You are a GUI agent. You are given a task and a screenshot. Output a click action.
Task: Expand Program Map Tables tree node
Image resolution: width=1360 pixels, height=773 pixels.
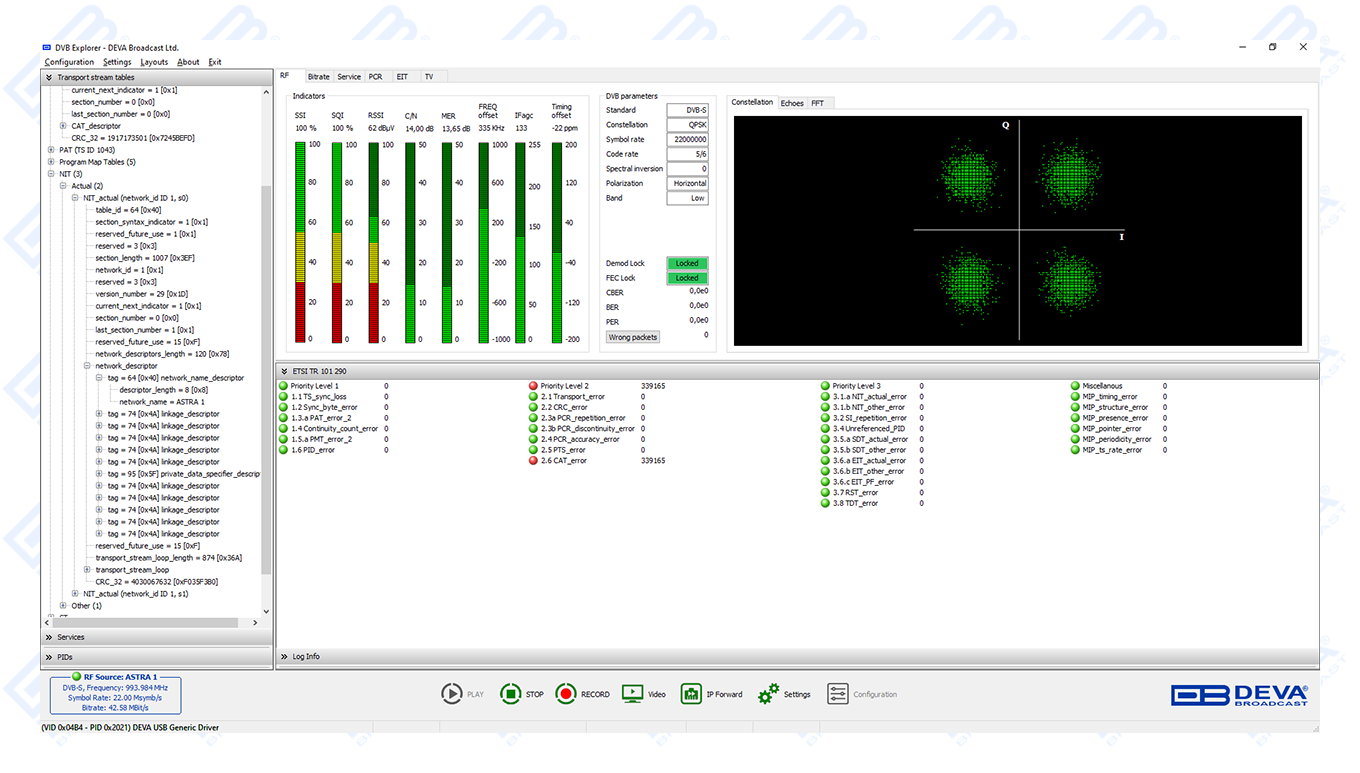click(x=51, y=162)
